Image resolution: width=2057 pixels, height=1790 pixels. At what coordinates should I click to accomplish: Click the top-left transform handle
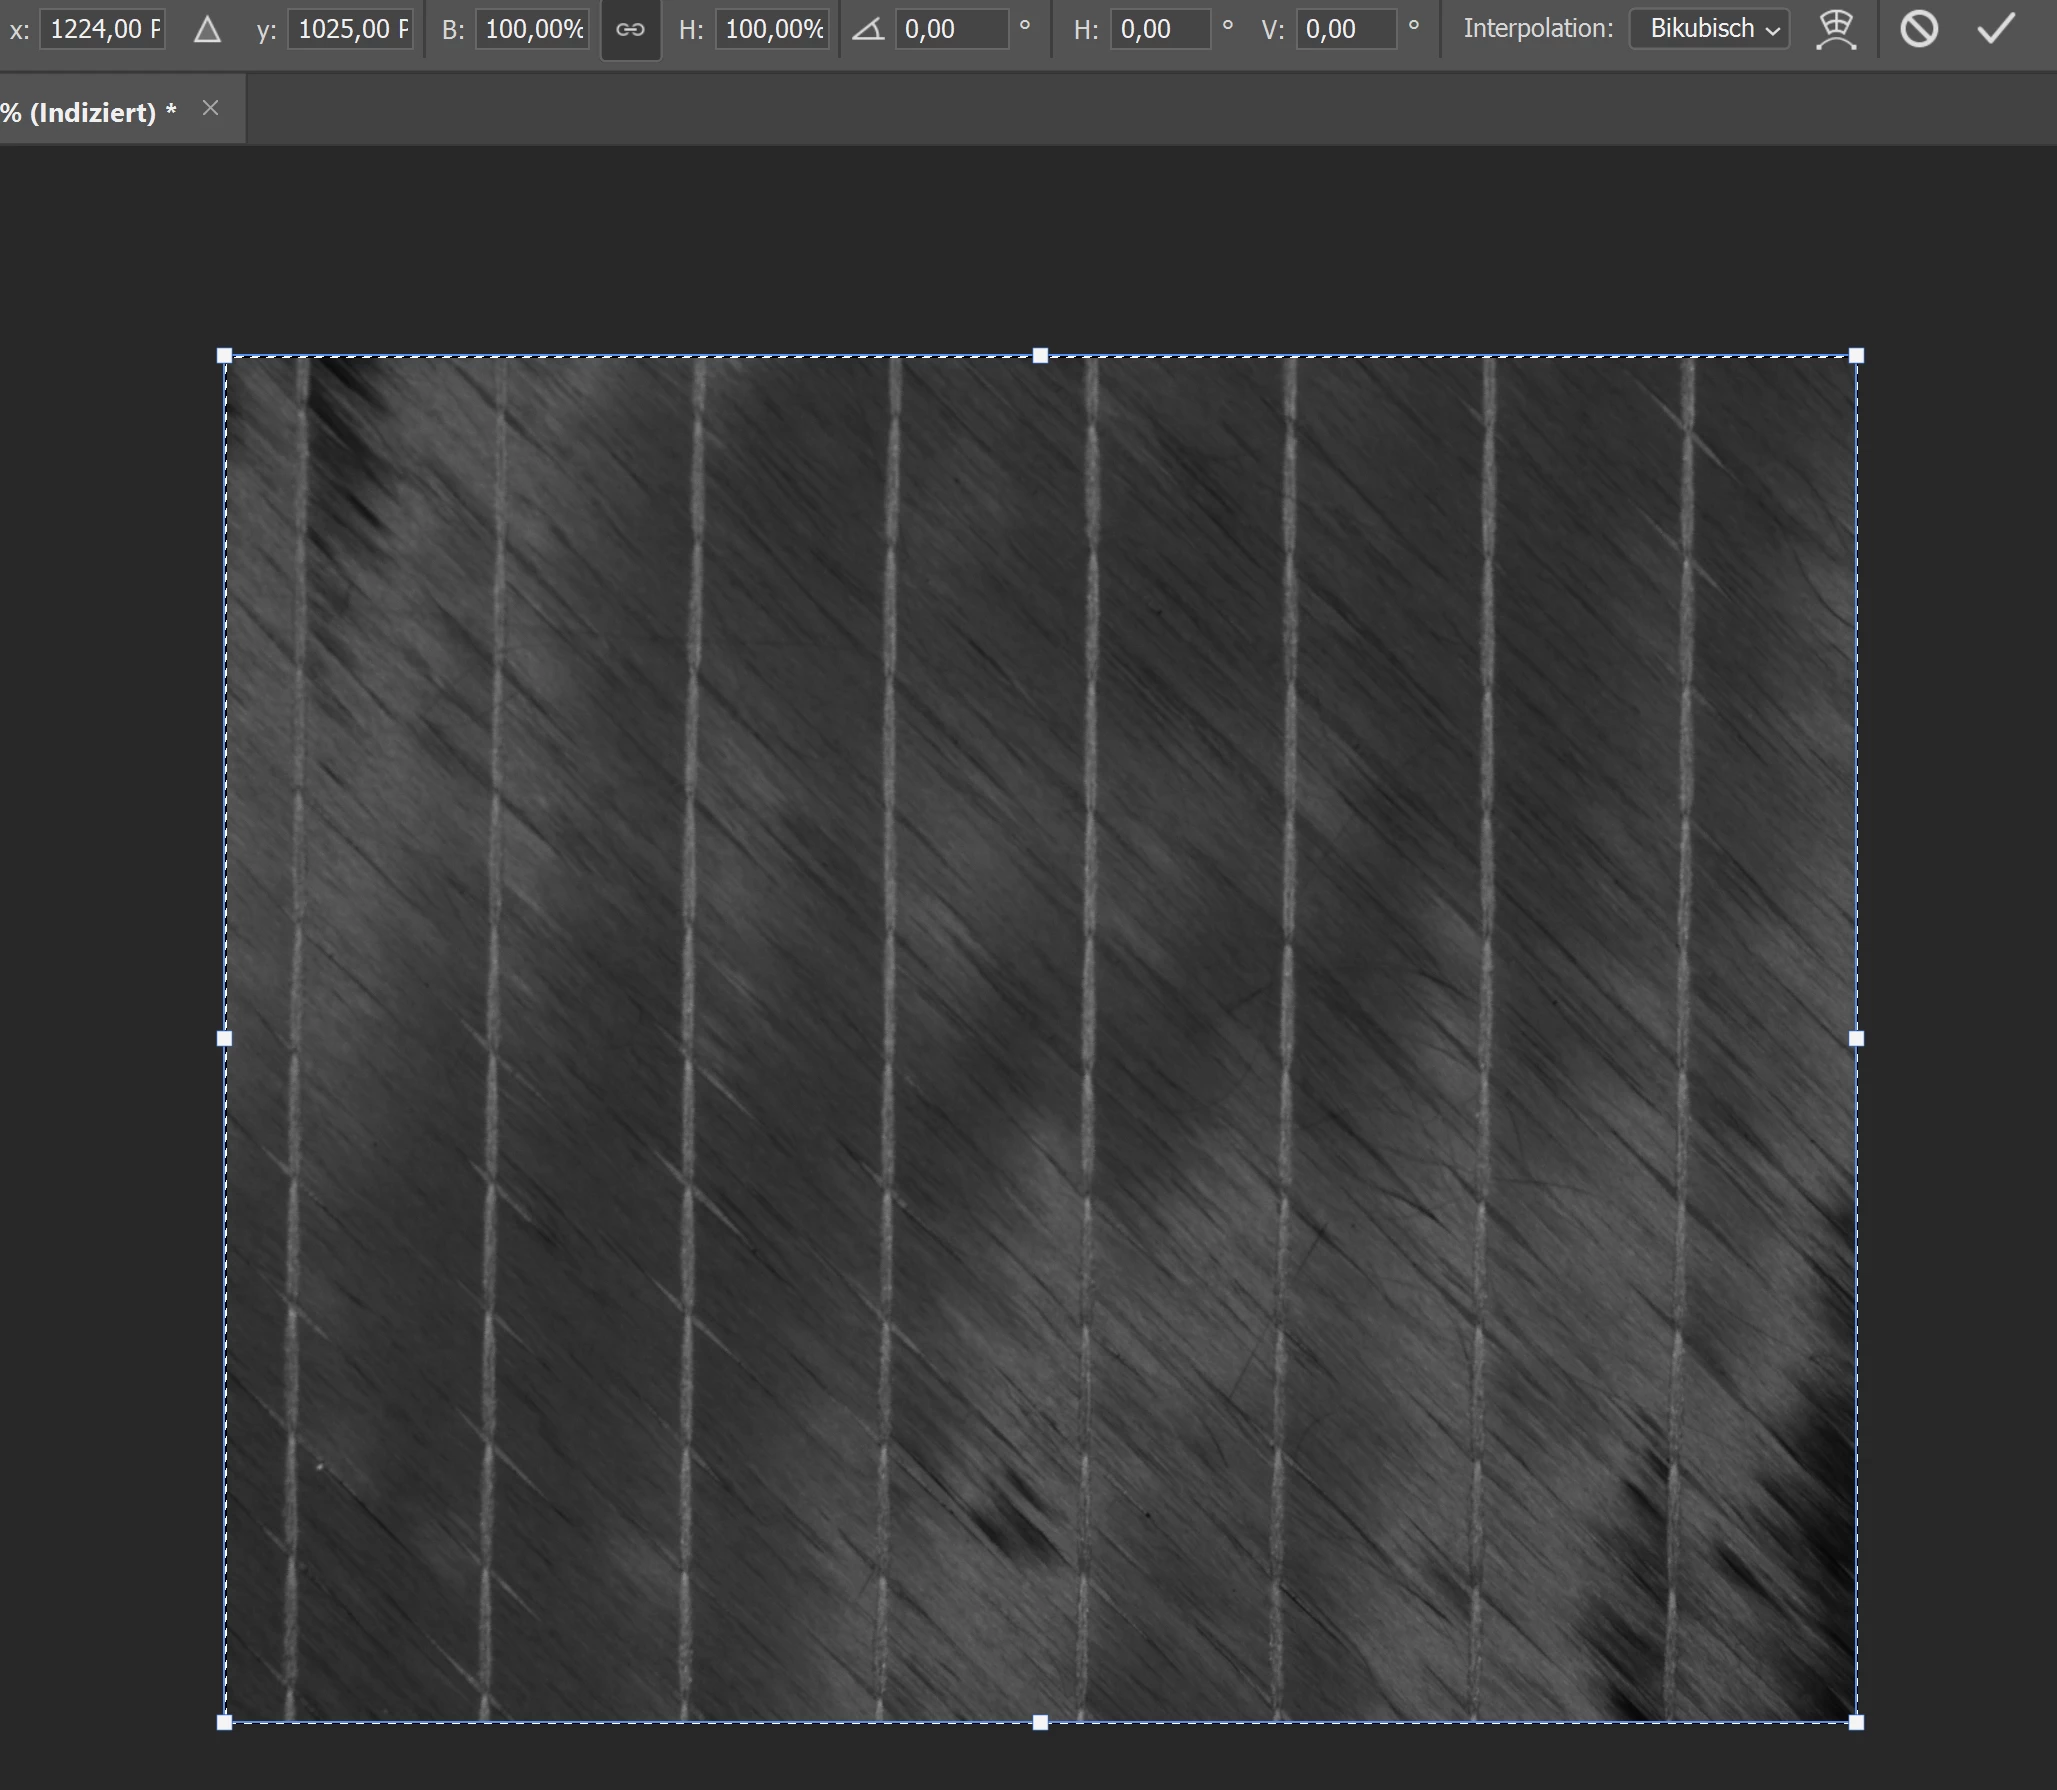point(224,356)
